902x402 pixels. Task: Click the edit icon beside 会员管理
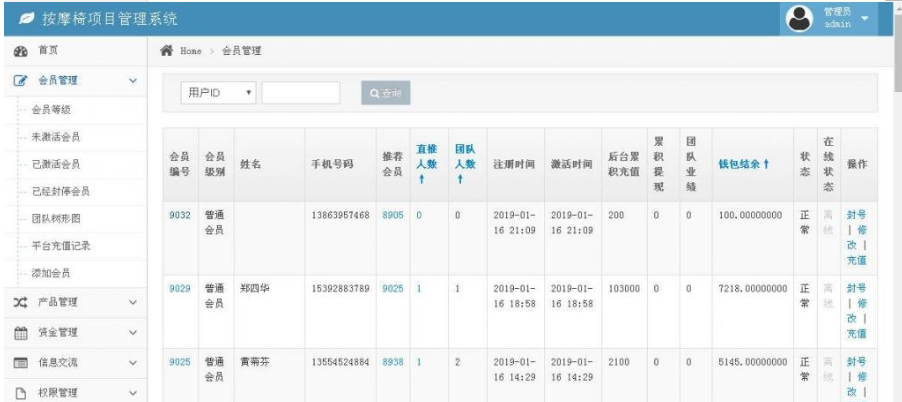coord(21,81)
